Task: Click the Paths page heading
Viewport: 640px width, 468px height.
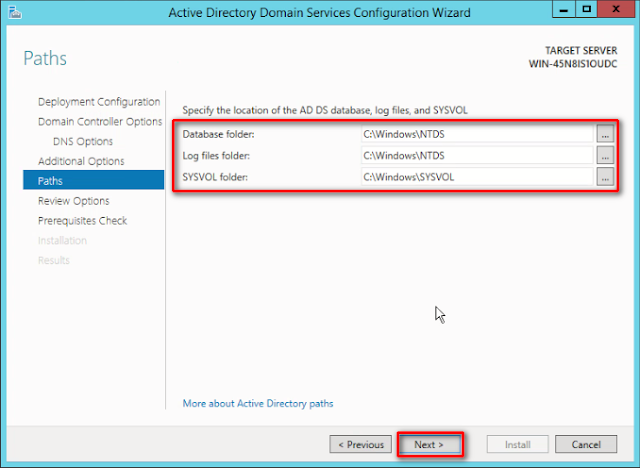Action: pos(45,58)
